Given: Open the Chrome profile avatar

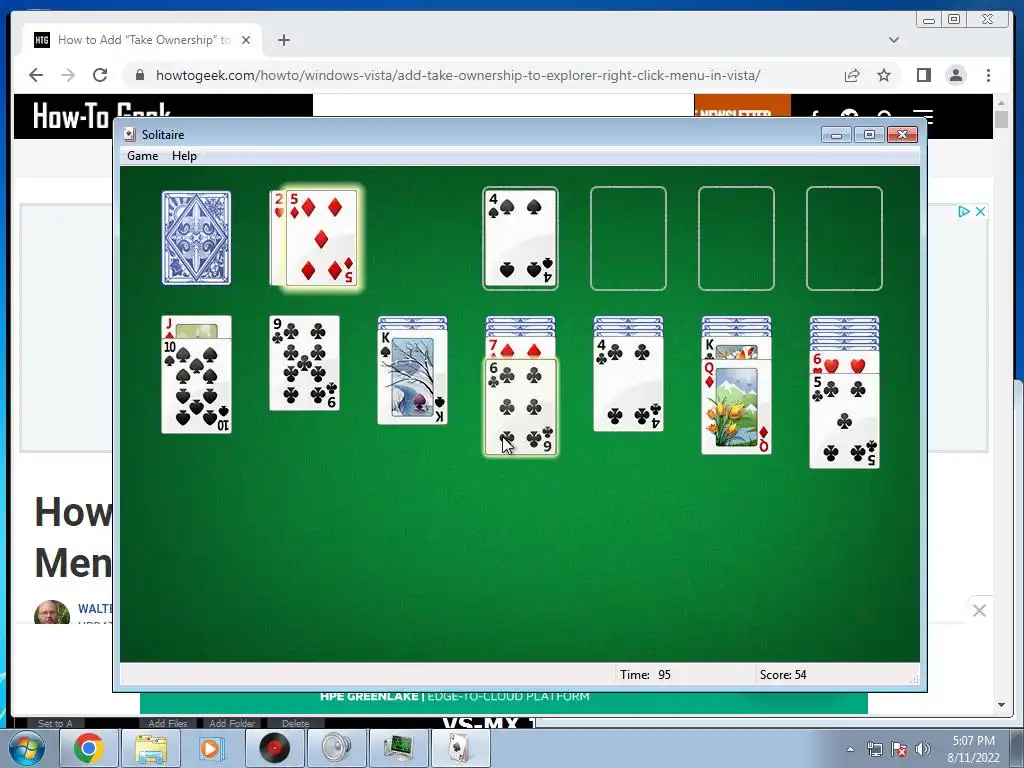Looking at the screenshot, I should pyautogui.click(x=956, y=75).
